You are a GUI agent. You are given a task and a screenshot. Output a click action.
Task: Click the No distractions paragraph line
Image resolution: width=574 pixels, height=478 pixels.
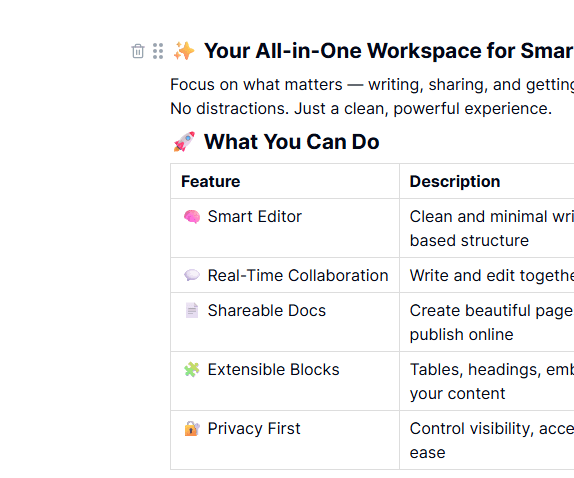point(361,109)
